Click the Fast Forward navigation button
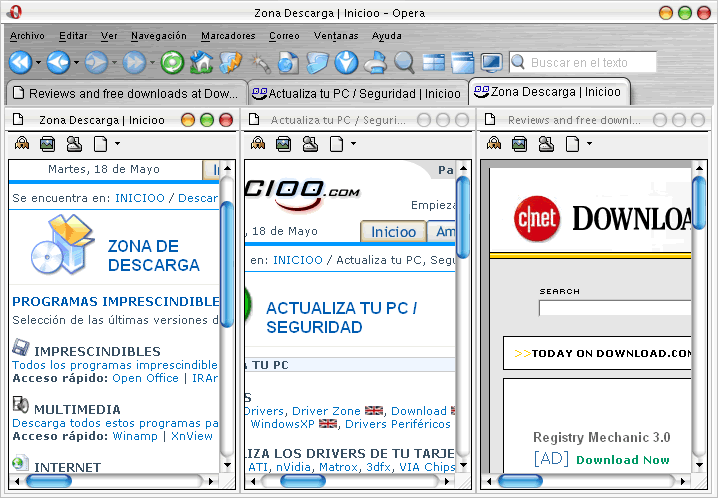This screenshot has height=498, width=718. click(134, 62)
